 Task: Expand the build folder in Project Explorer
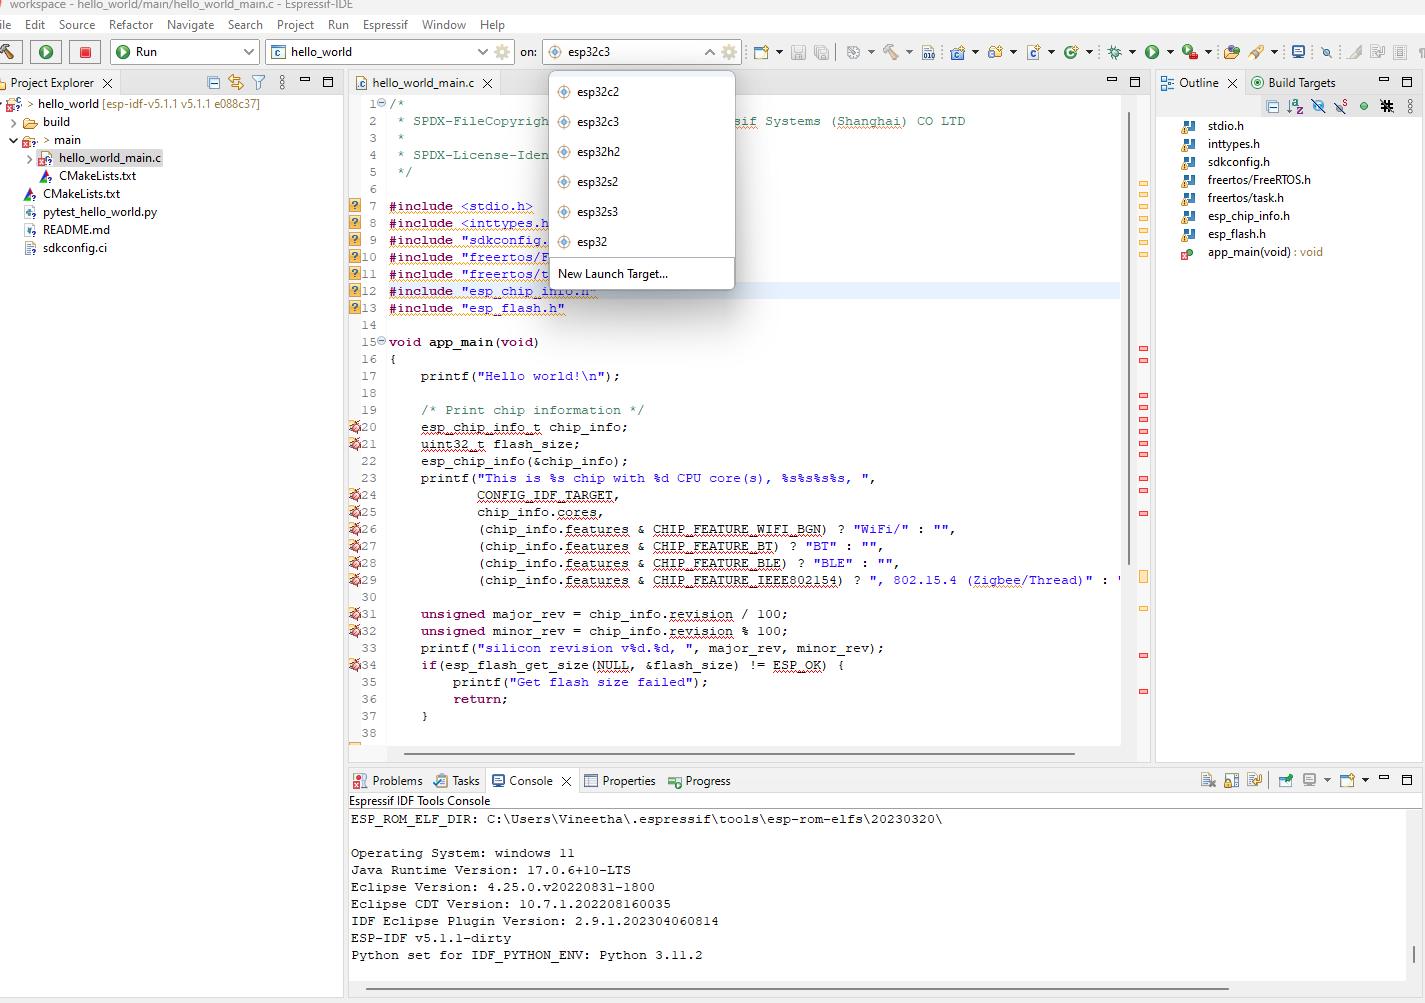[13, 122]
